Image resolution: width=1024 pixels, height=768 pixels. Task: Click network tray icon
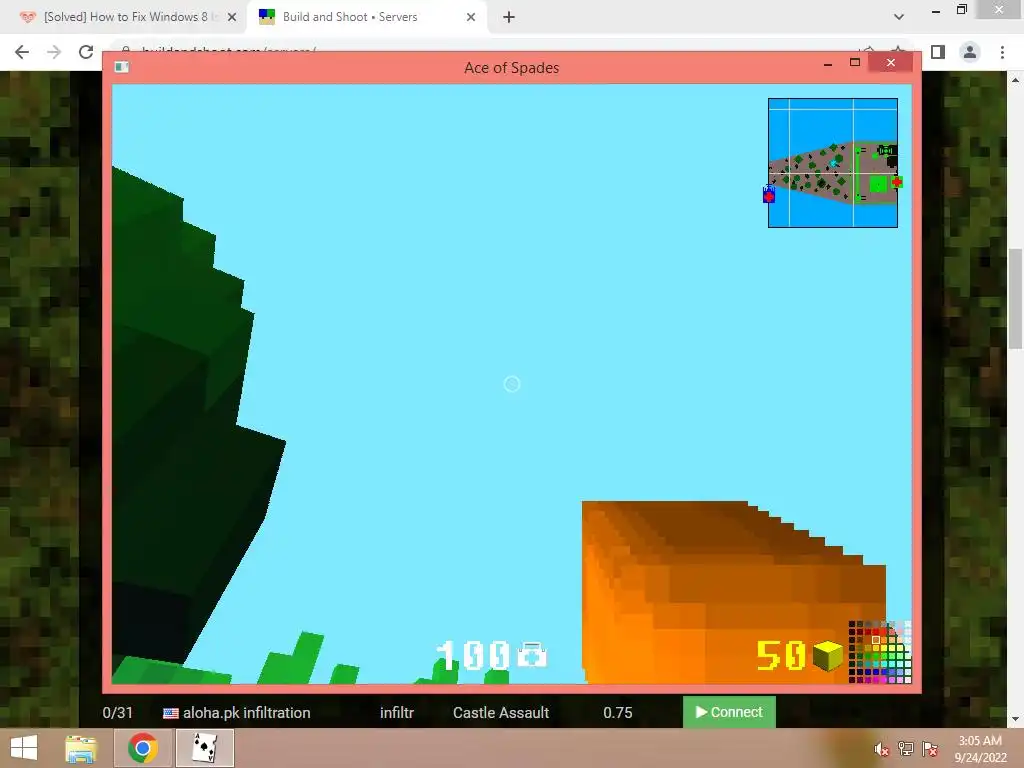point(906,750)
